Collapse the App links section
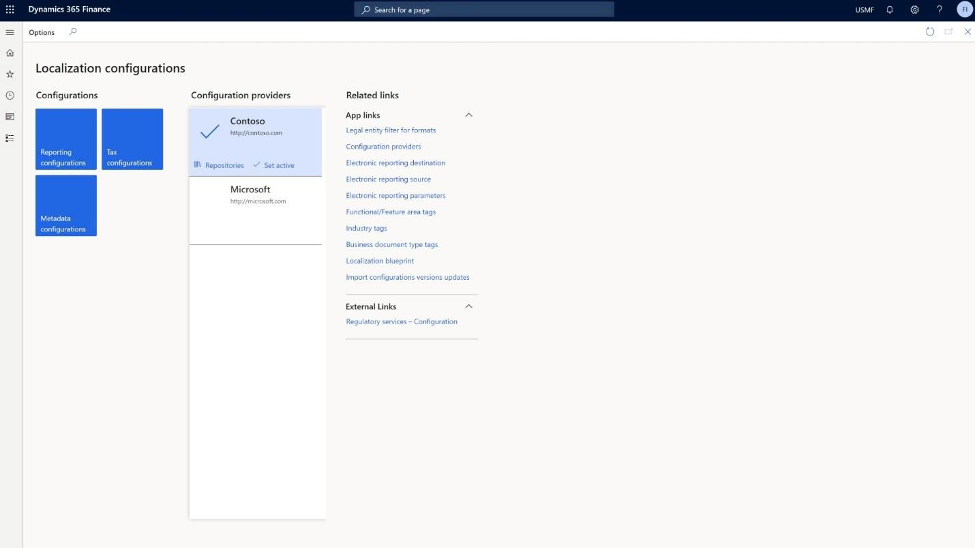 click(x=468, y=115)
